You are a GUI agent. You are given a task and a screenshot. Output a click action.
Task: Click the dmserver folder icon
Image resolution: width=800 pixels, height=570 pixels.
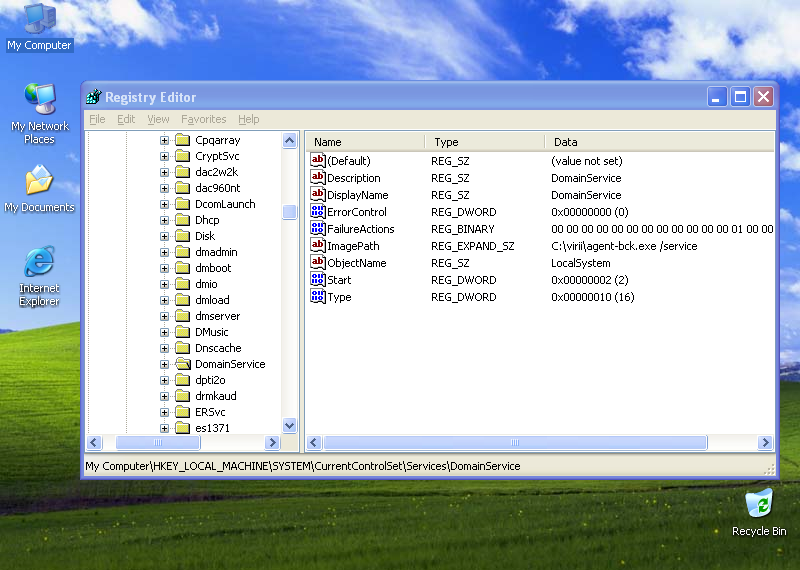183,316
